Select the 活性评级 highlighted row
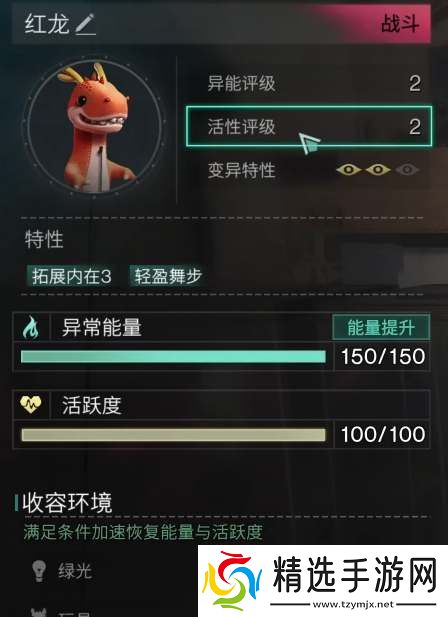The image size is (448, 617). (309, 126)
